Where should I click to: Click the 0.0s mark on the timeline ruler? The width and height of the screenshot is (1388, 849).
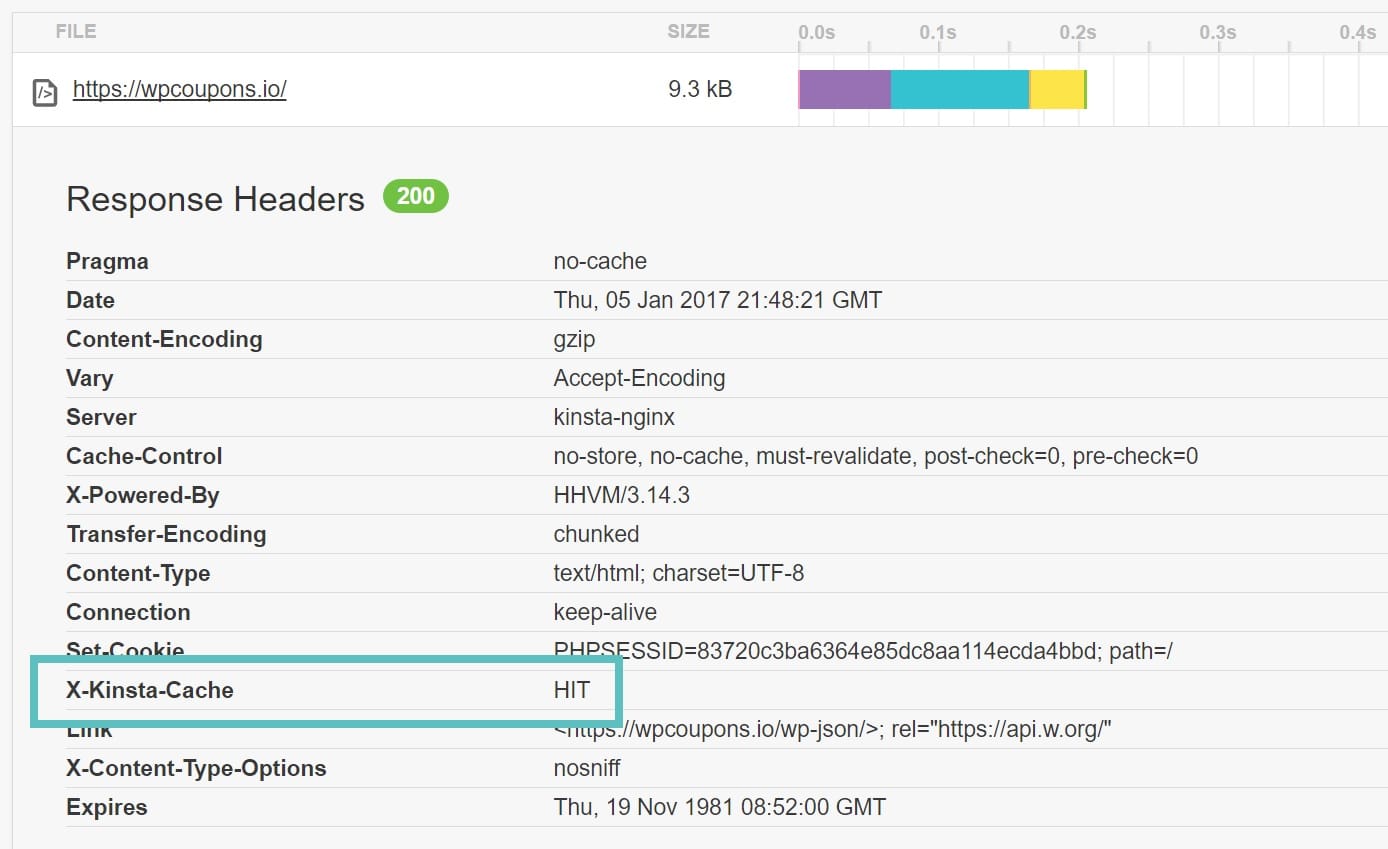817,31
